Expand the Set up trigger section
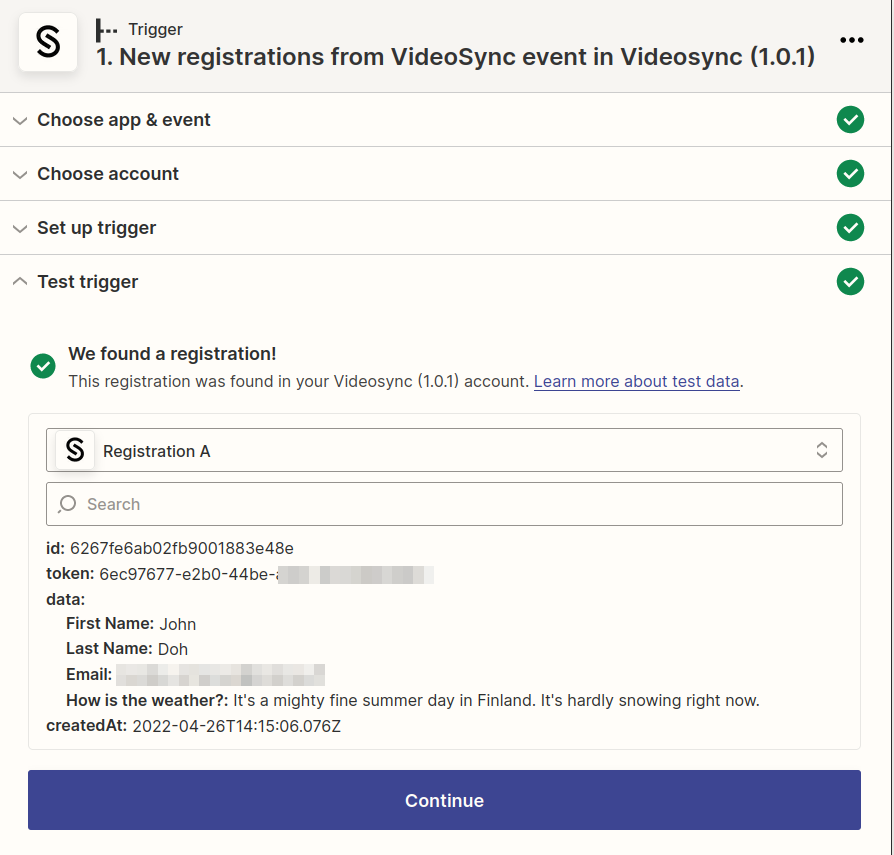 click(x=97, y=228)
